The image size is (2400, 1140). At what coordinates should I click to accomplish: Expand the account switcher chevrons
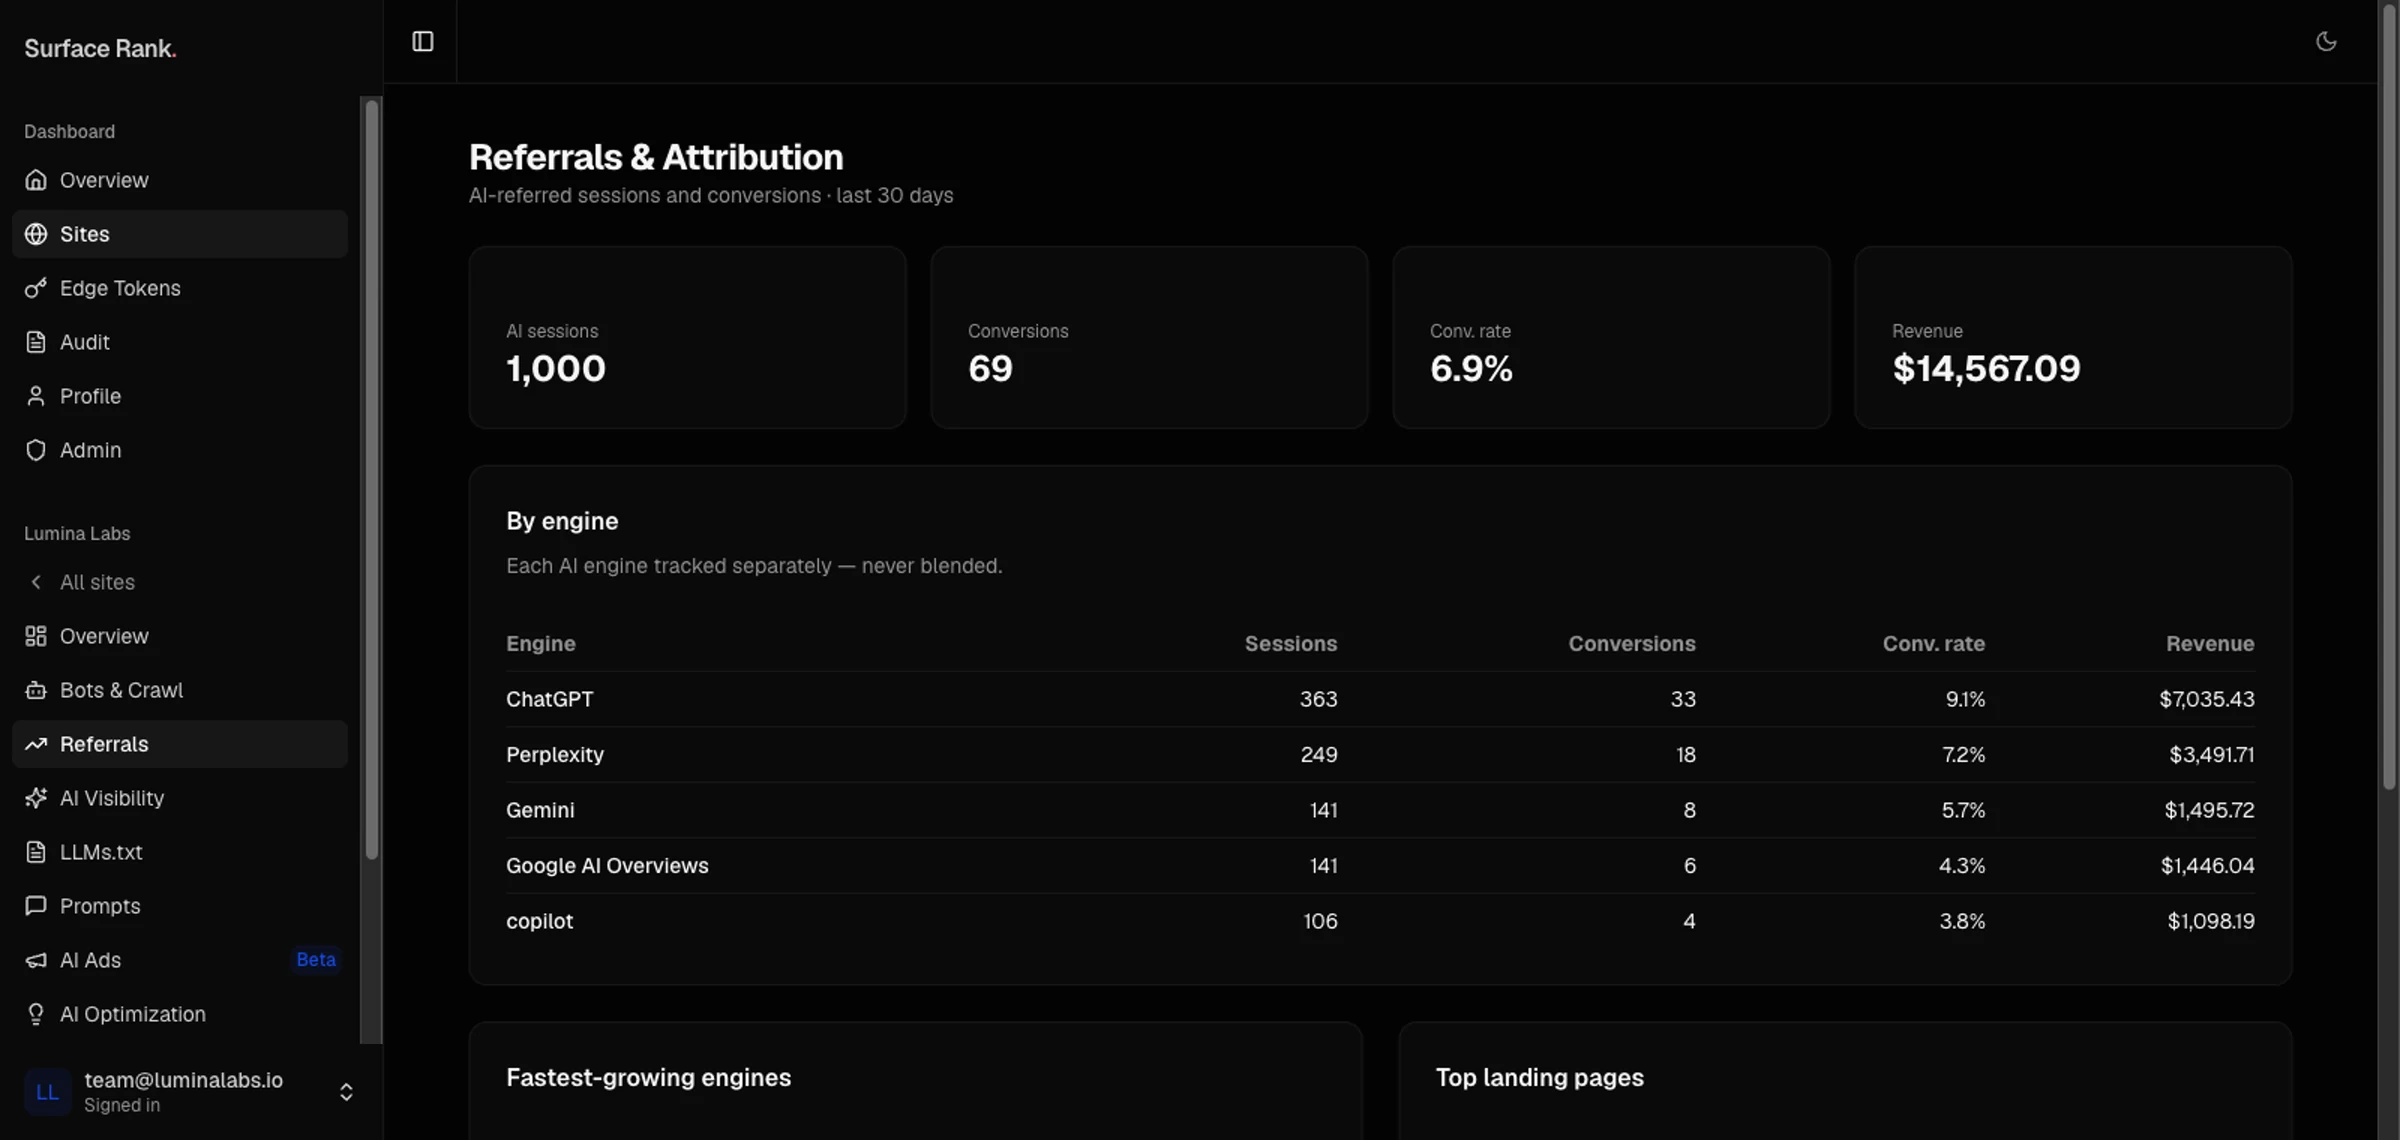click(346, 1092)
